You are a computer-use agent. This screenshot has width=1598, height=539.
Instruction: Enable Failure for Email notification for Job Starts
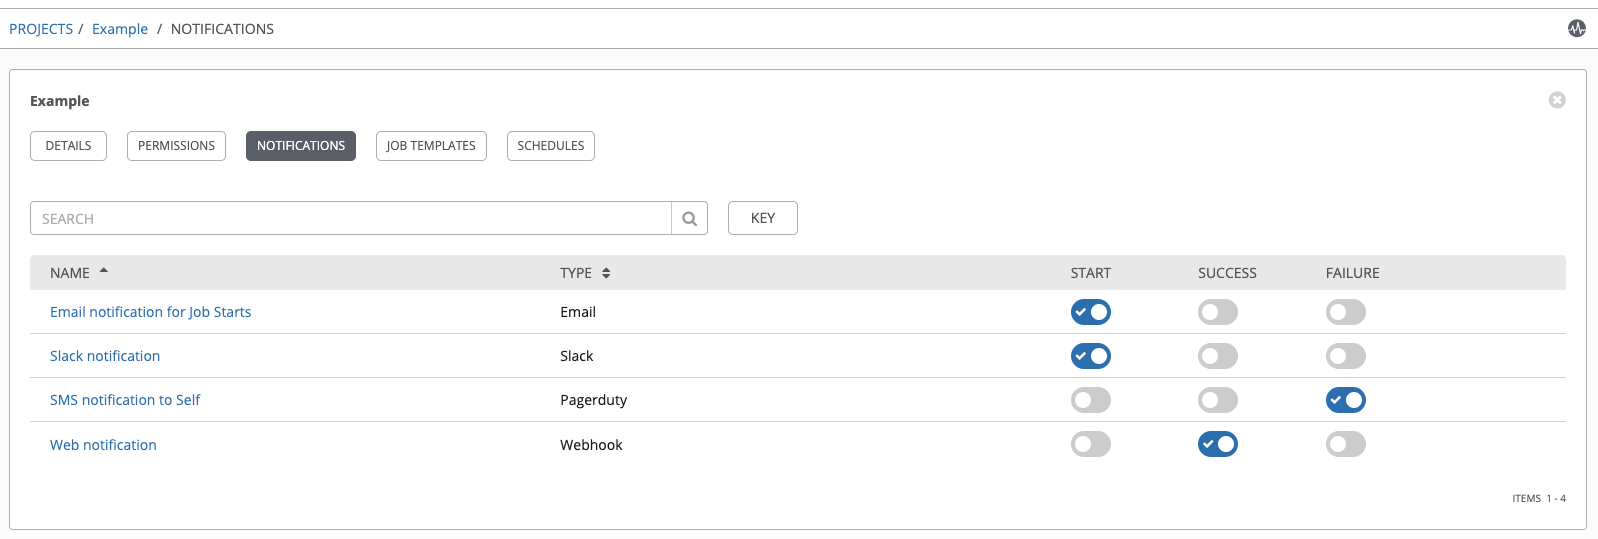[x=1346, y=312]
